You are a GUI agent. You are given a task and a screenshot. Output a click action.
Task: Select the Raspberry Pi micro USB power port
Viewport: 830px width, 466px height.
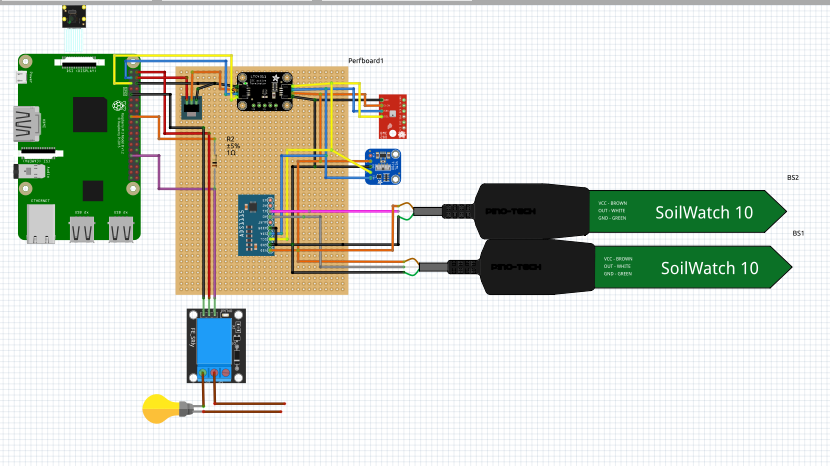click(21, 77)
